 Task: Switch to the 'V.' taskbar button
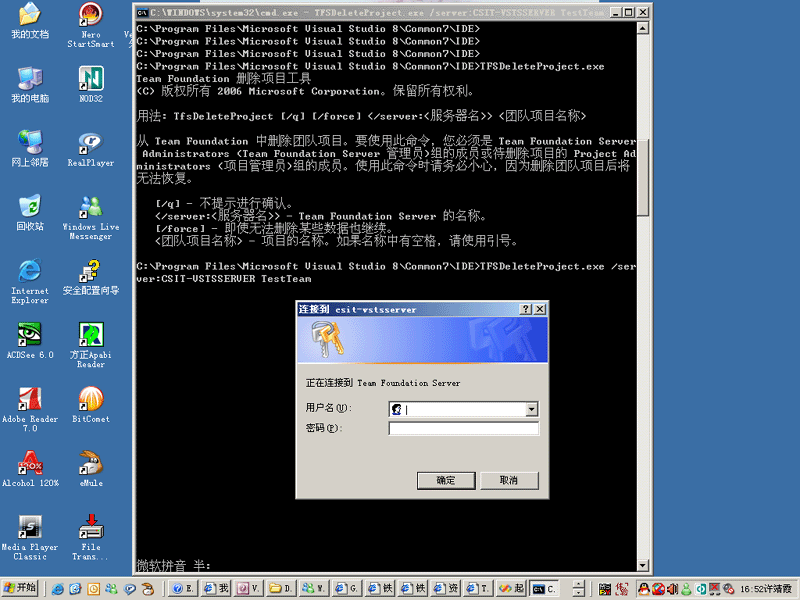pos(248,589)
